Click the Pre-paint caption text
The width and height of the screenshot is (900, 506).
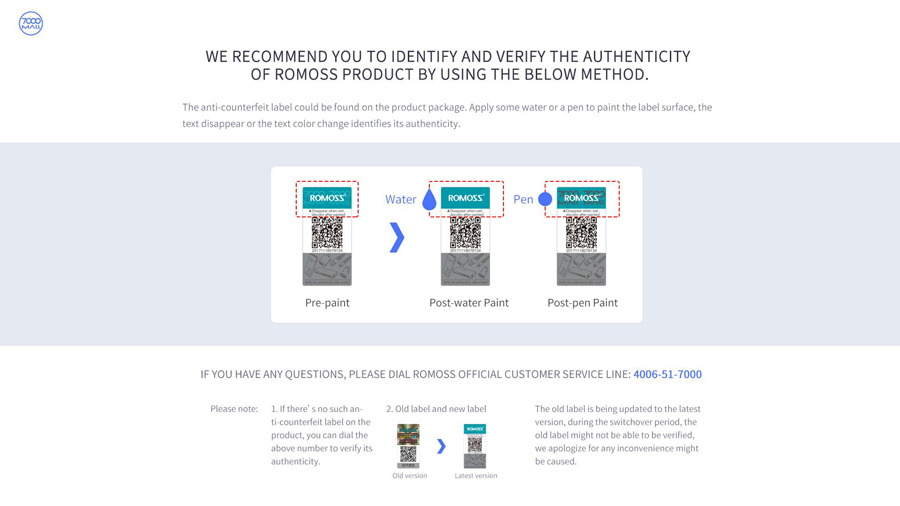[x=327, y=303]
